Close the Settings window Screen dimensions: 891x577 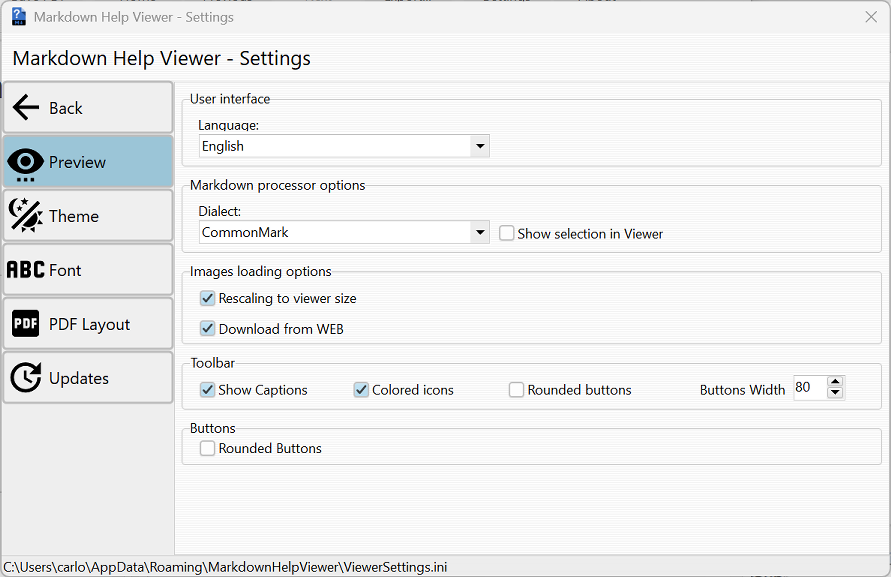pos(871,17)
